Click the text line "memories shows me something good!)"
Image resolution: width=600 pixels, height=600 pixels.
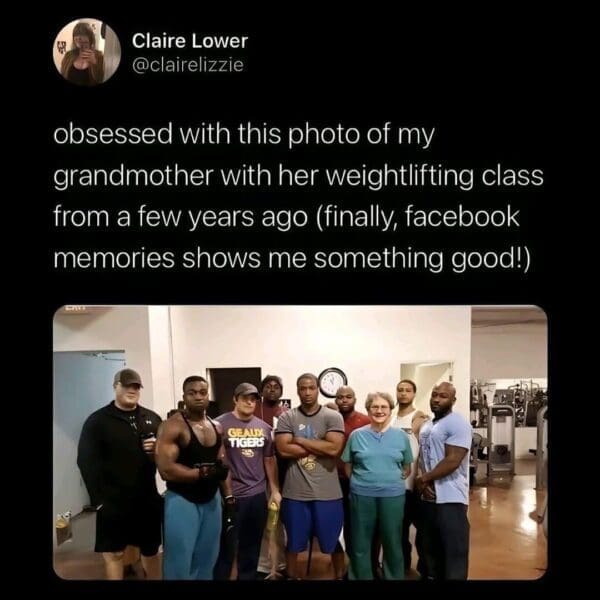tap(292, 258)
